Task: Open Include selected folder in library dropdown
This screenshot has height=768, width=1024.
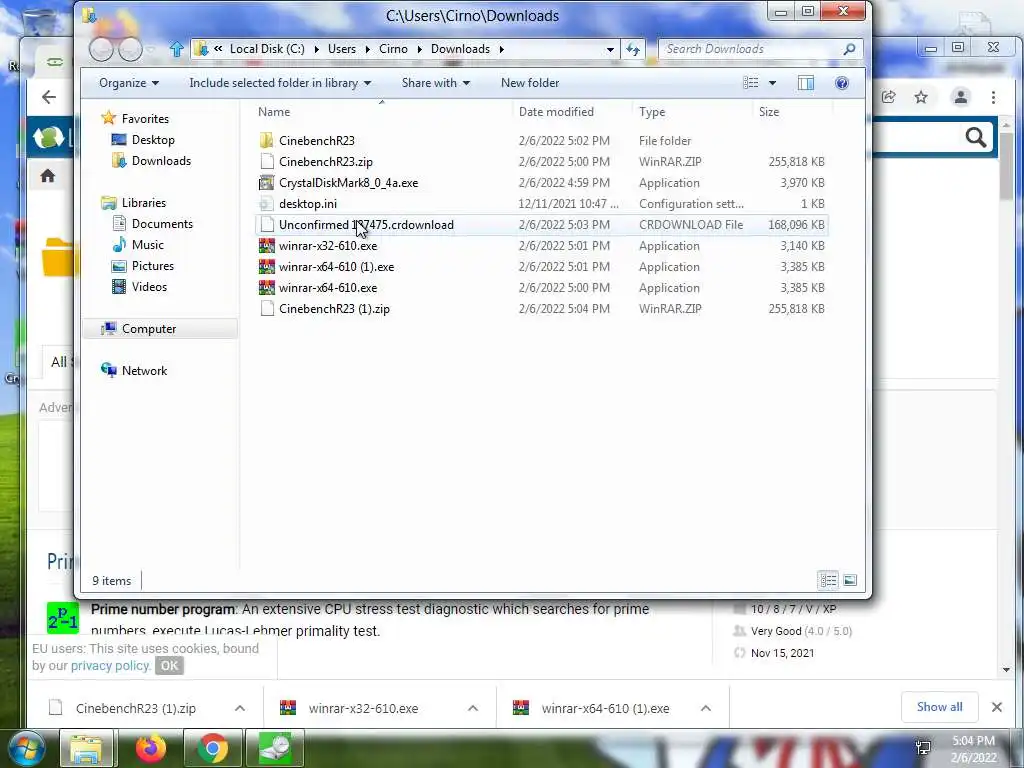Action: click(280, 83)
